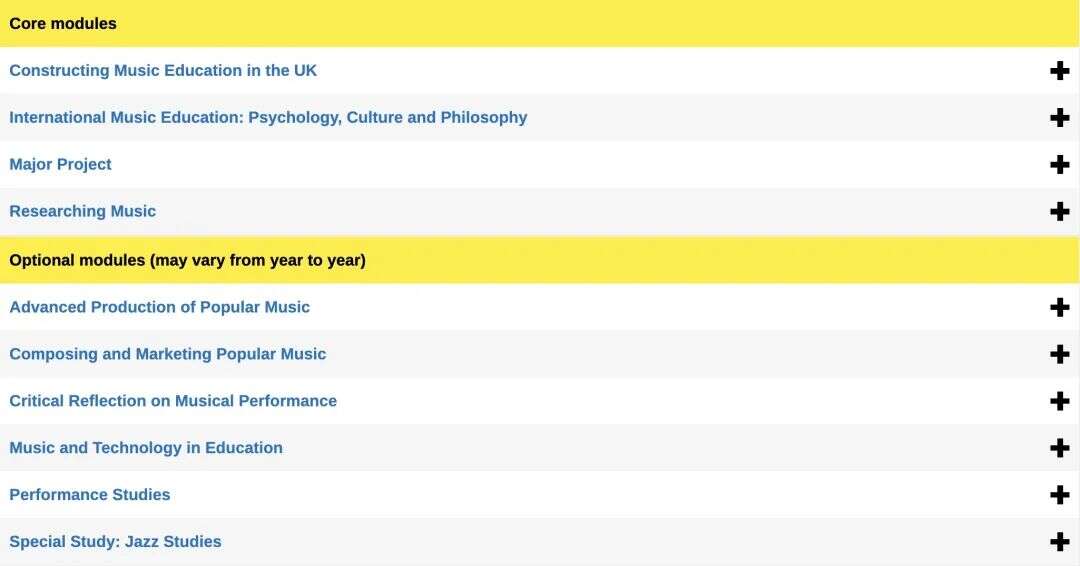
Task: Click plus icon for Advanced Production module
Action: 1059,308
